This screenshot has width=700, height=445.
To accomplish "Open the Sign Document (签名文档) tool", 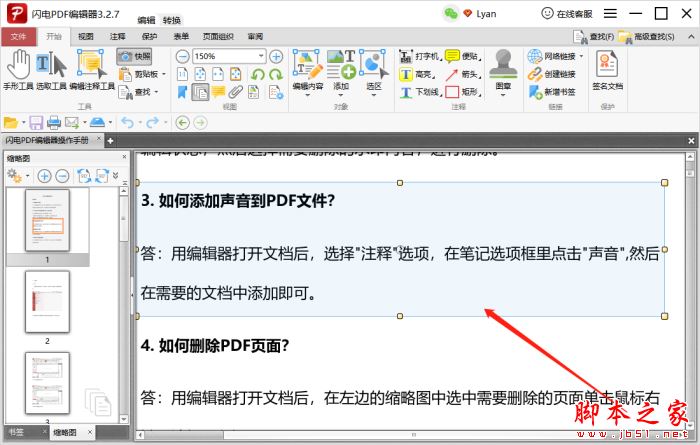I will point(607,70).
